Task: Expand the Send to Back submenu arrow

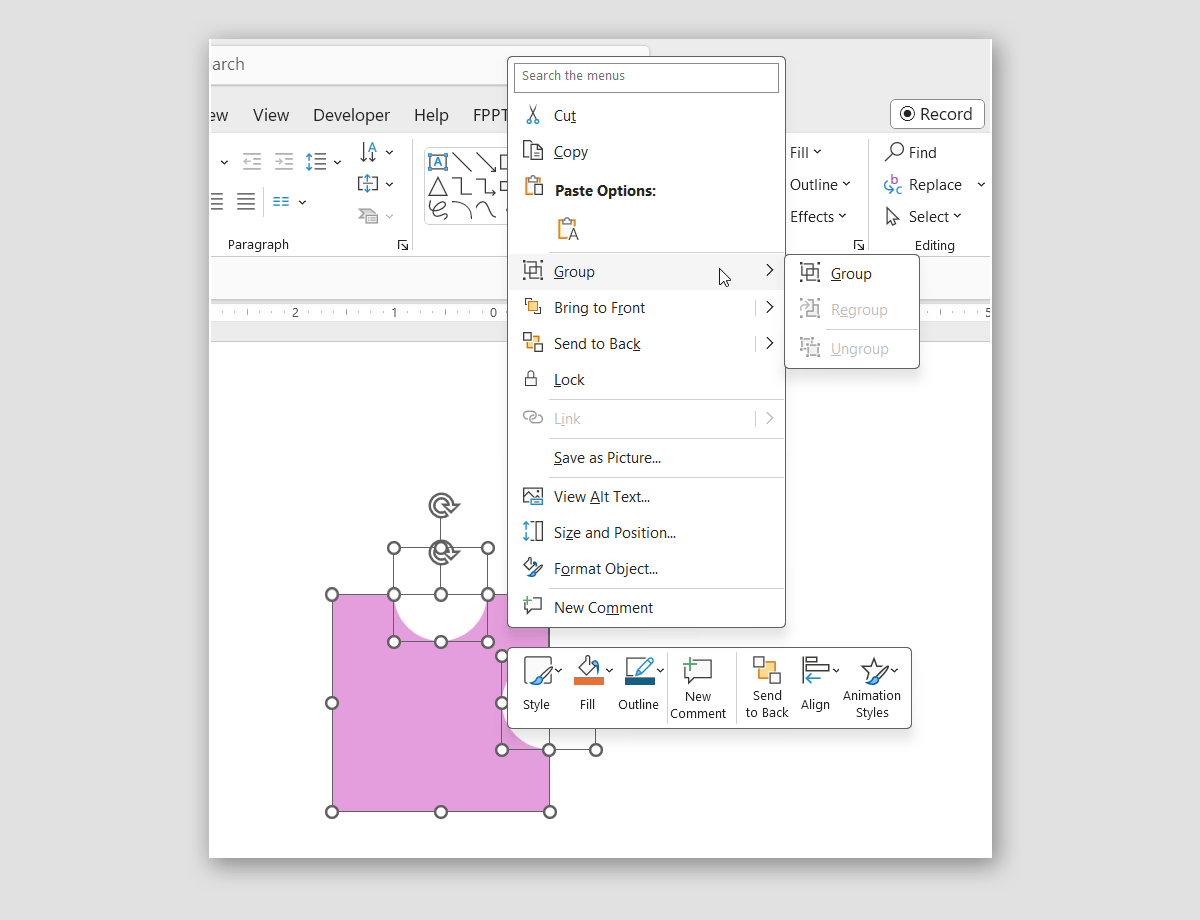Action: [769, 344]
